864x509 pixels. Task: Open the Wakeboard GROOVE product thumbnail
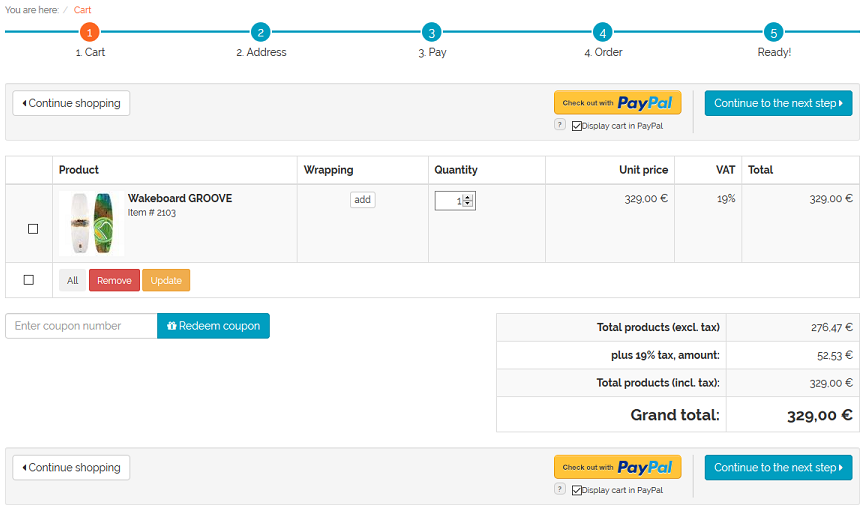(x=91, y=223)
